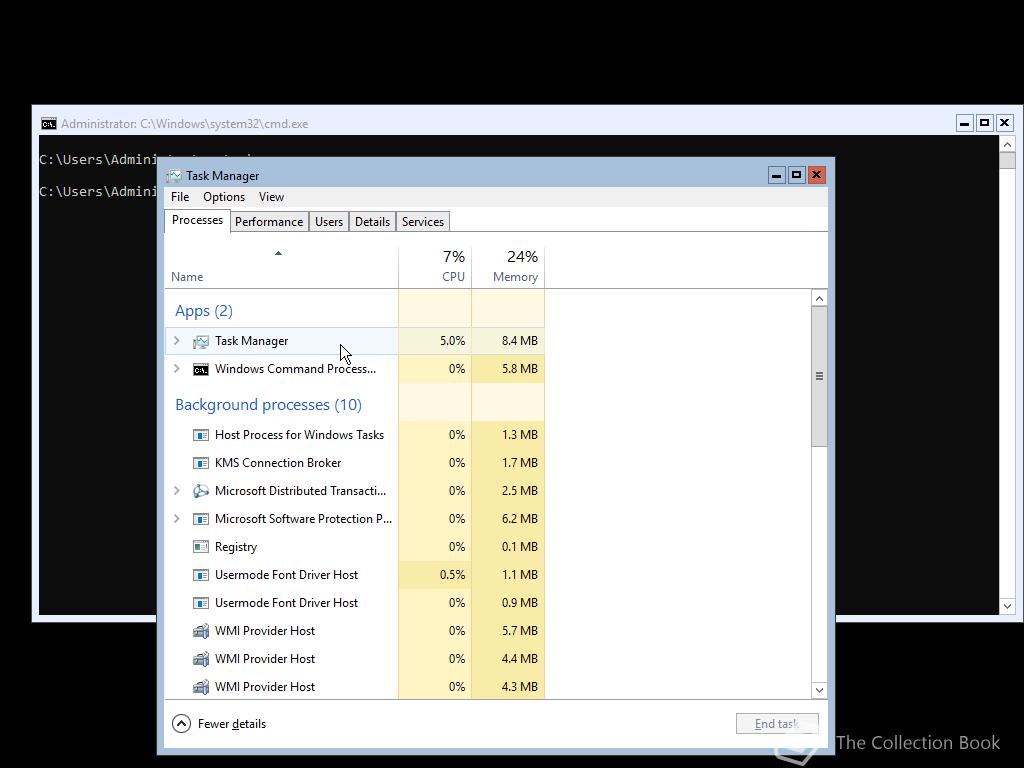The width and height of the screenshot is (1024, 768).
Task: Switch to the Details tab
Action: [x=372, y=222]
